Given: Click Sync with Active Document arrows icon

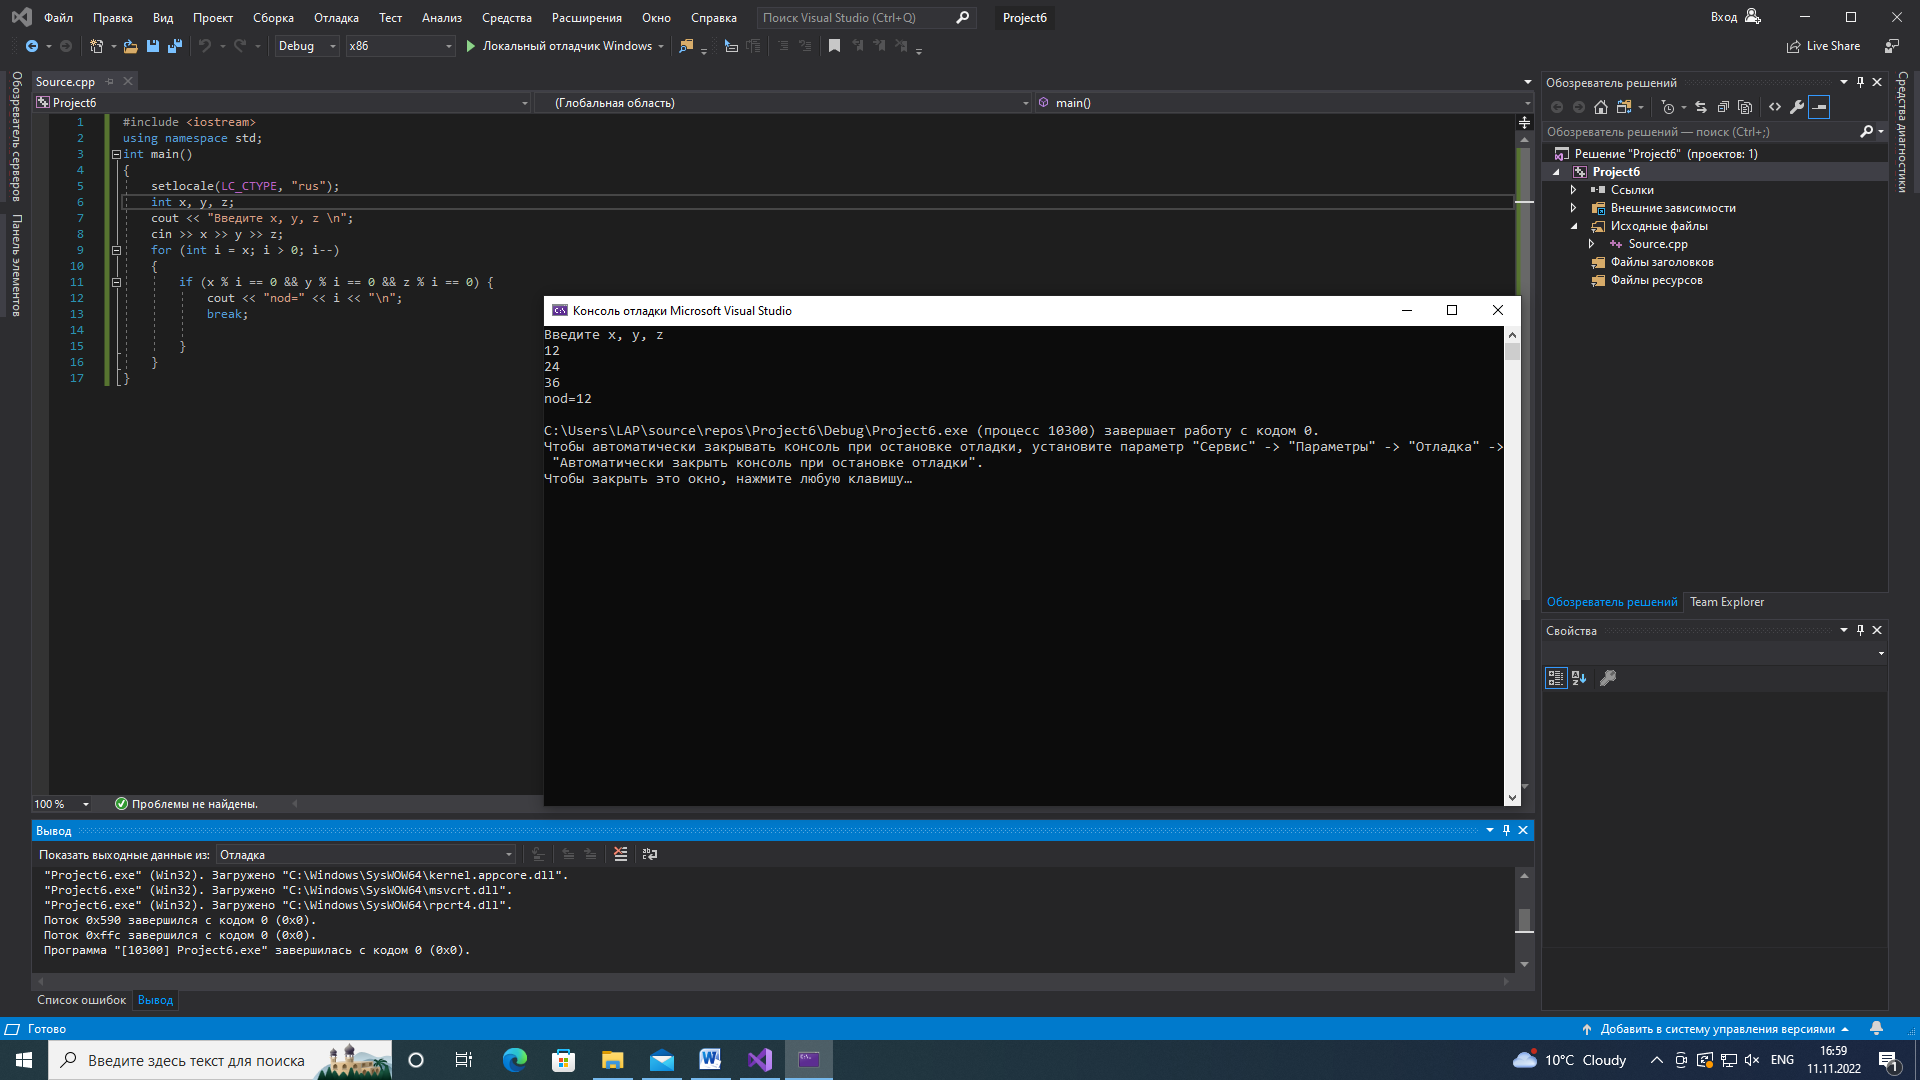Looking at the screenshot, I should (1701, 107).
